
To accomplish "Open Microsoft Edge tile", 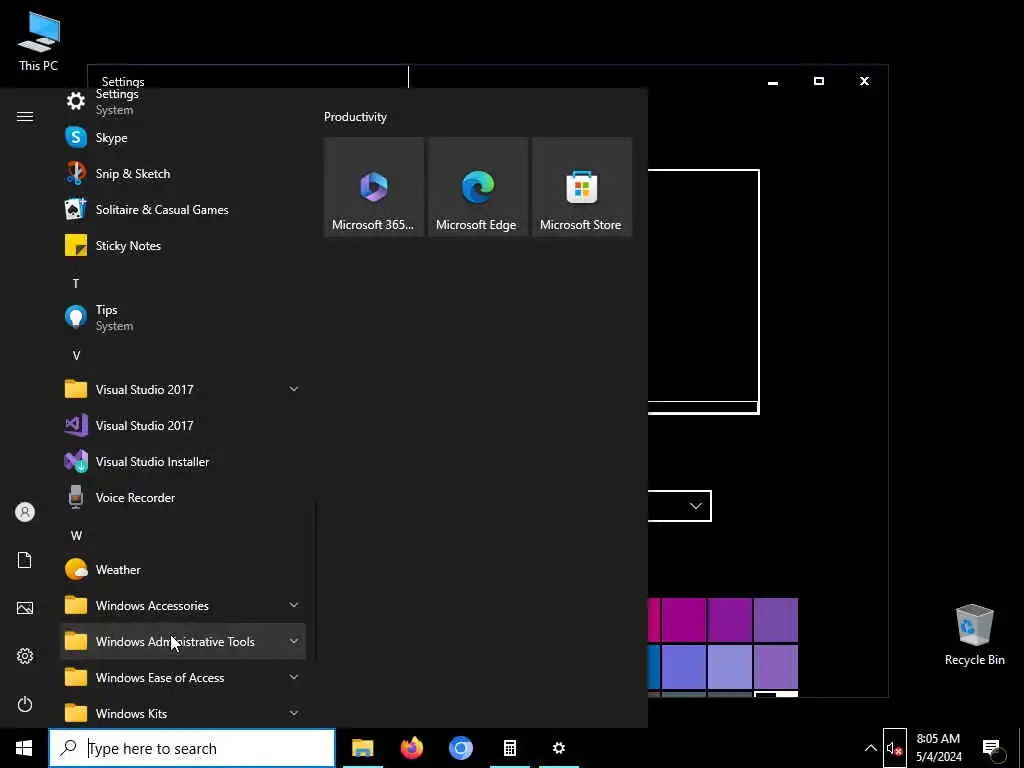I will click(x=477, y=187).
